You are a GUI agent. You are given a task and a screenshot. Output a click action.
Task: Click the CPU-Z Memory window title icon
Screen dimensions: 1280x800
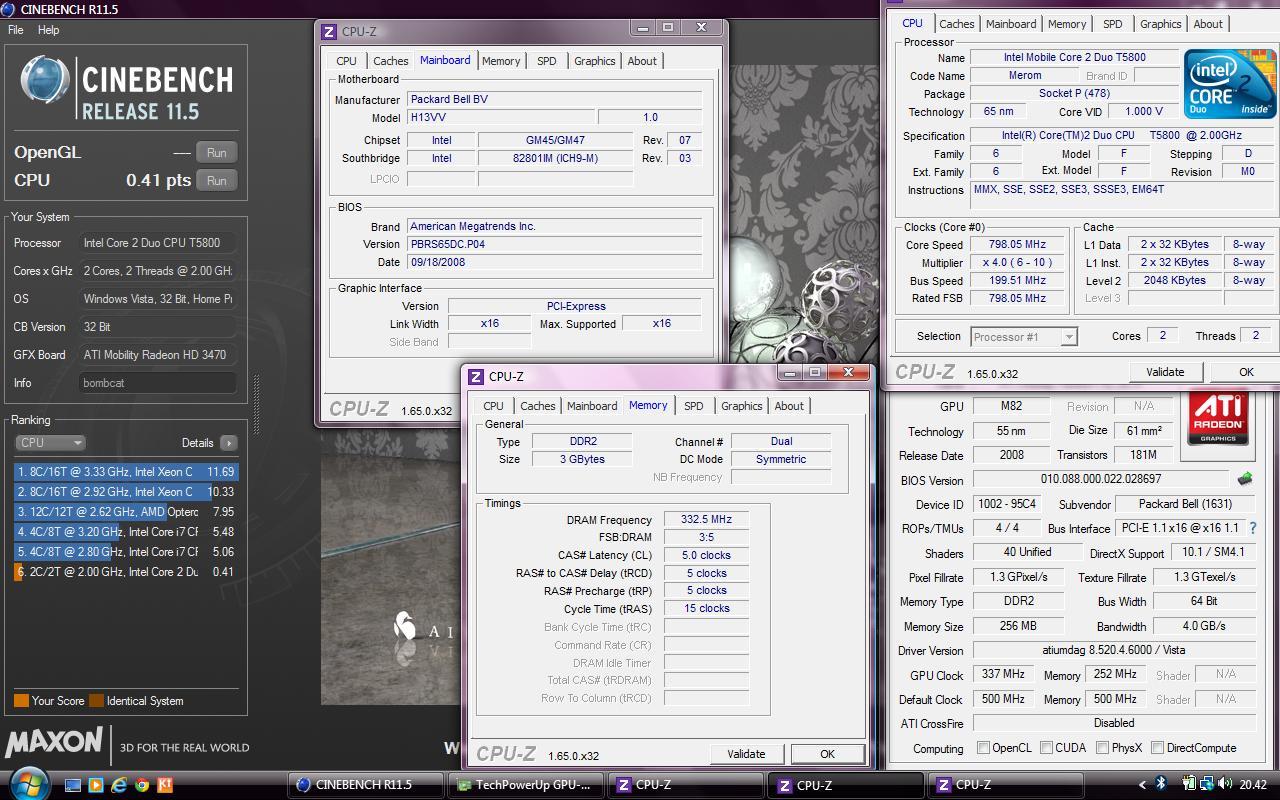pyautogui.click(x=476, y=377)
